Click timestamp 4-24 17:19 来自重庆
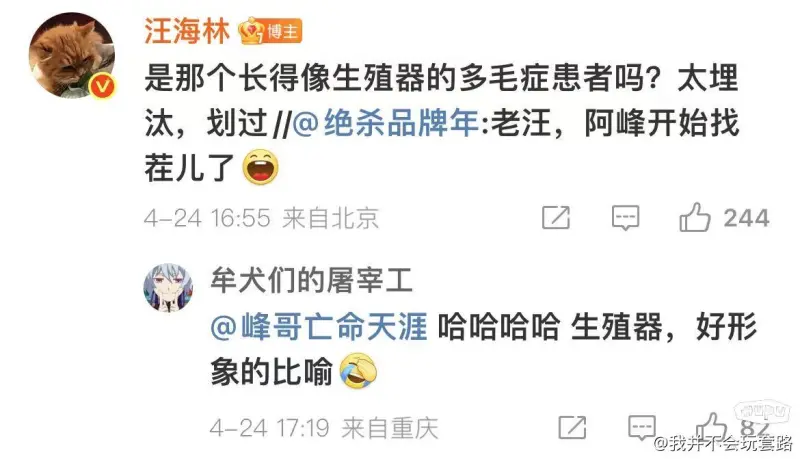 click(x=324, y=428)
